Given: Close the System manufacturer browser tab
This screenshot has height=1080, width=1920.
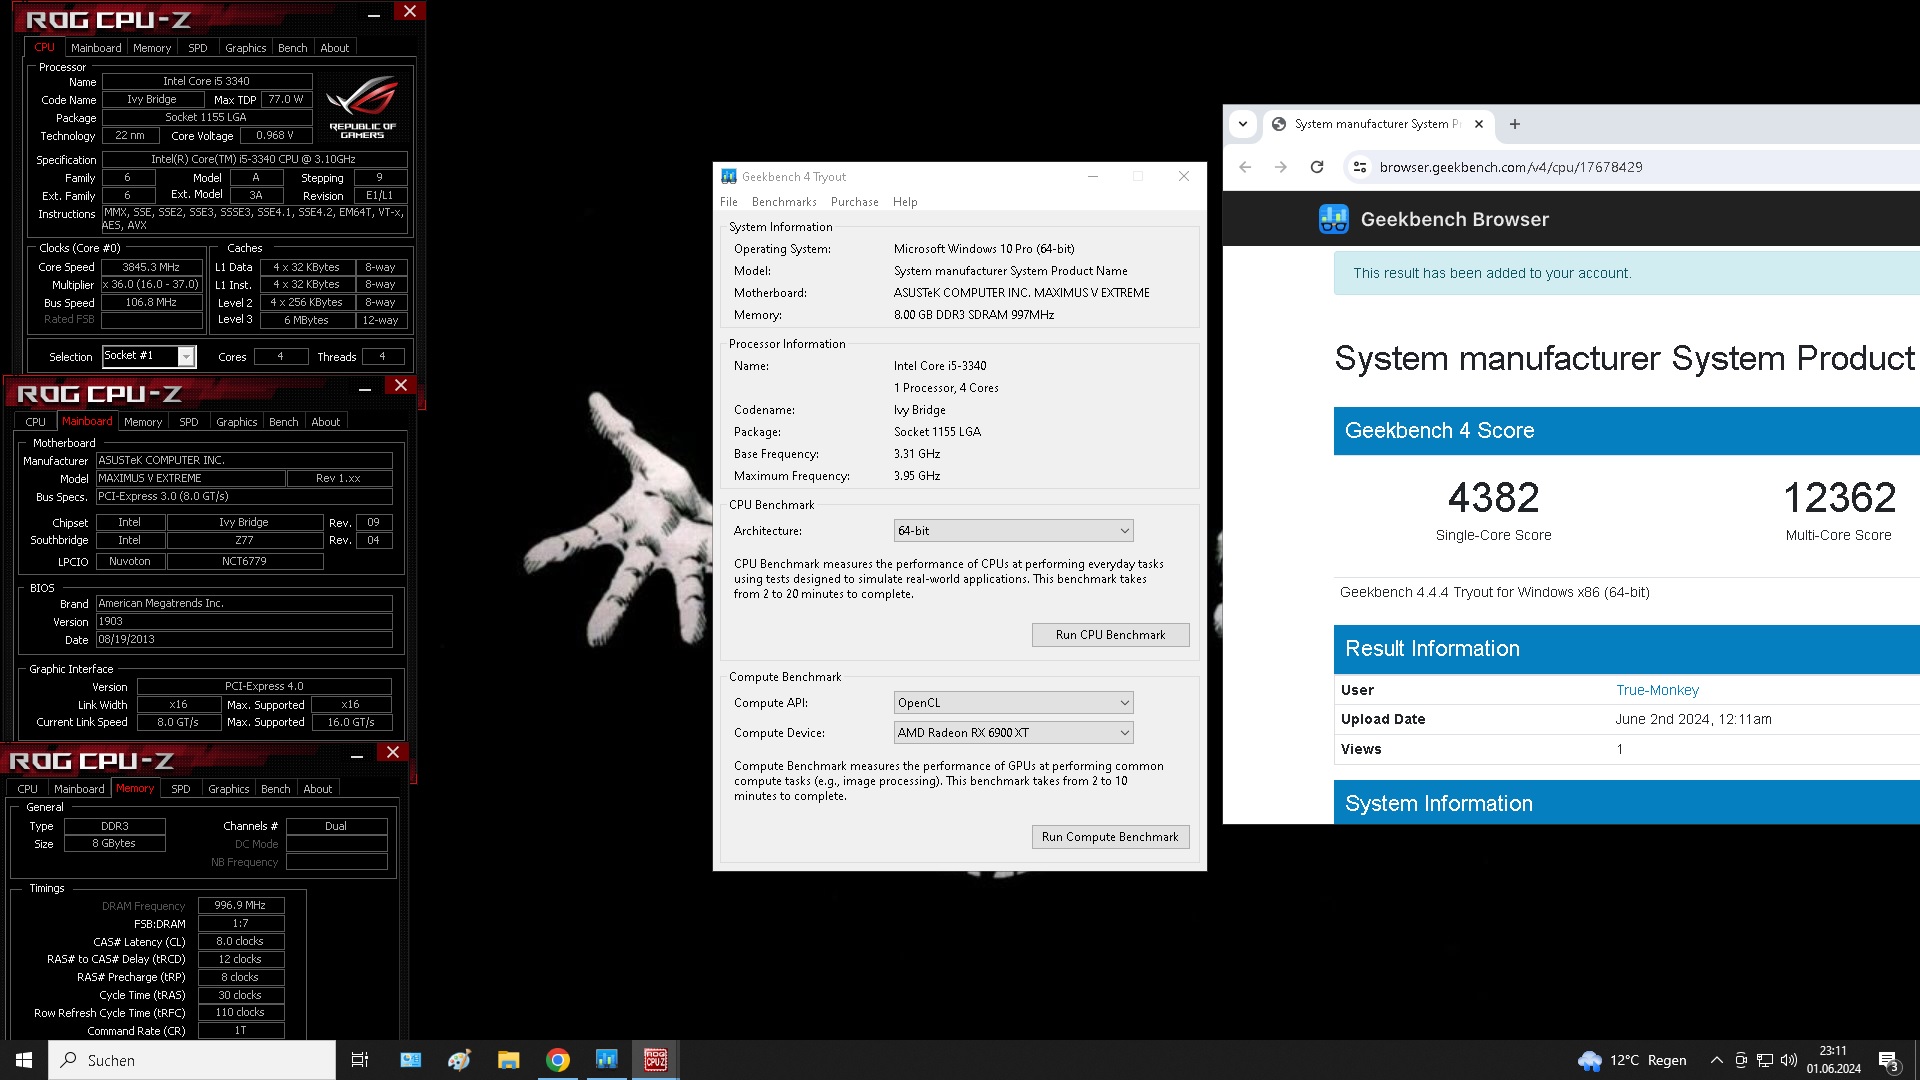Looking at the screenshot, I should click(x=1479, y=124).
